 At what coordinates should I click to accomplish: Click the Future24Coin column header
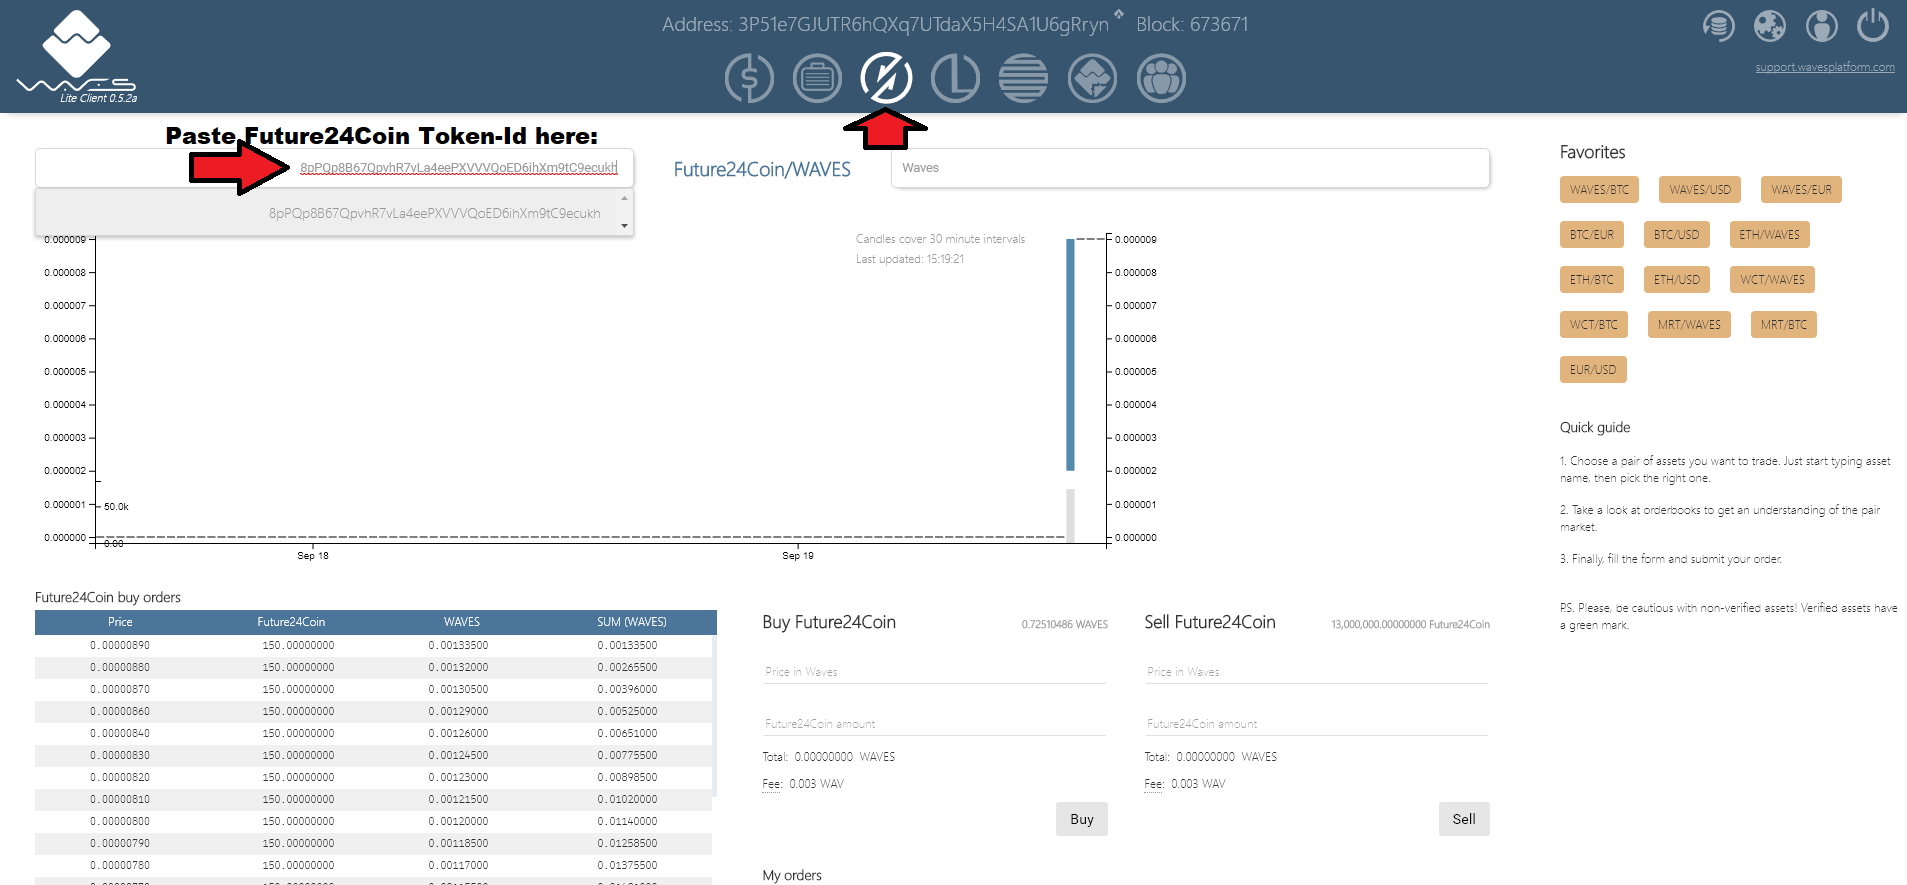(x=291, y=622)
